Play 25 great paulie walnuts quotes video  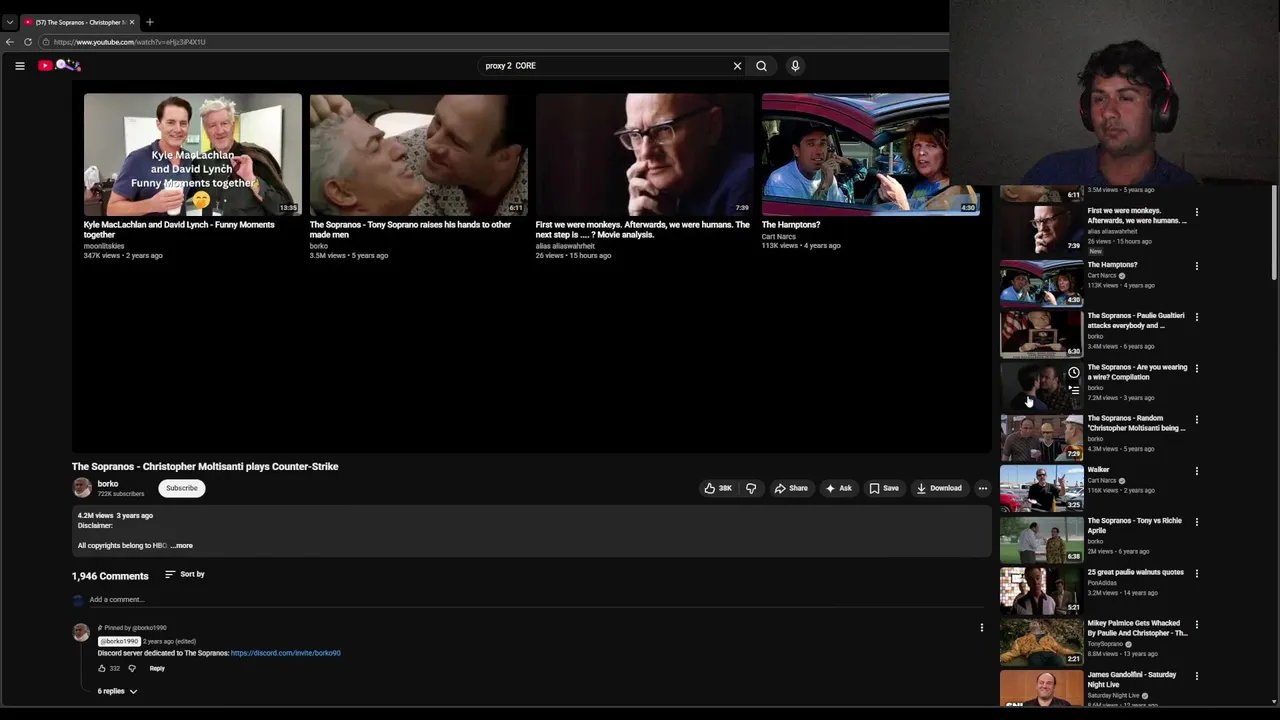(x=1041, y=590)
